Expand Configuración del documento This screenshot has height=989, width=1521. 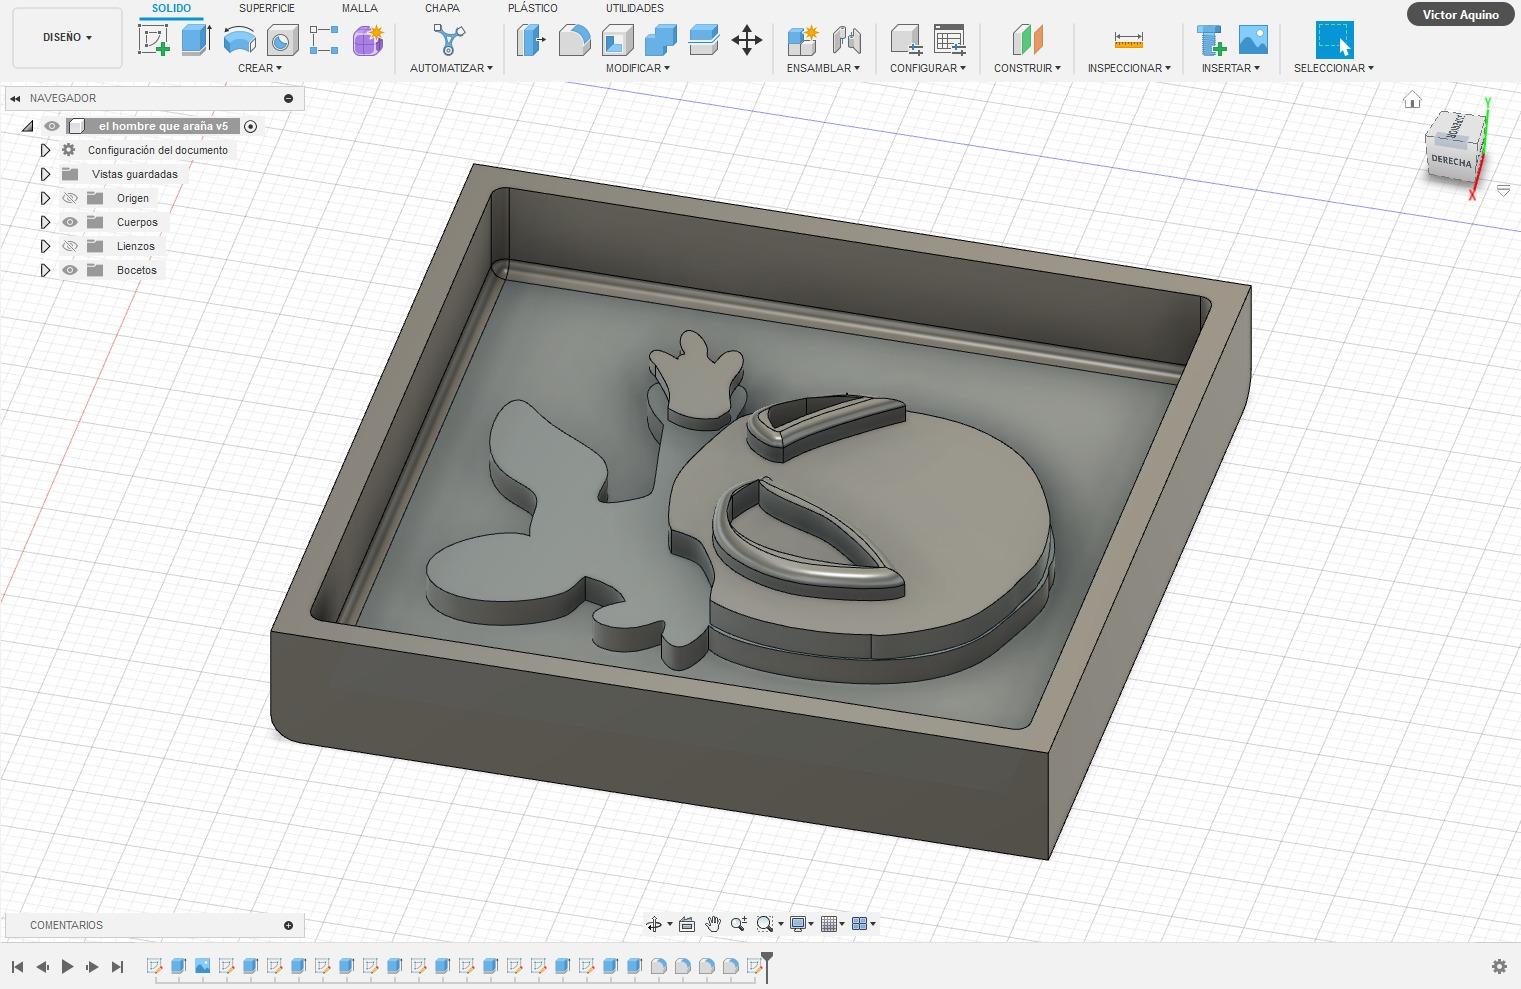pyautogui.click(x=45, y=150)
